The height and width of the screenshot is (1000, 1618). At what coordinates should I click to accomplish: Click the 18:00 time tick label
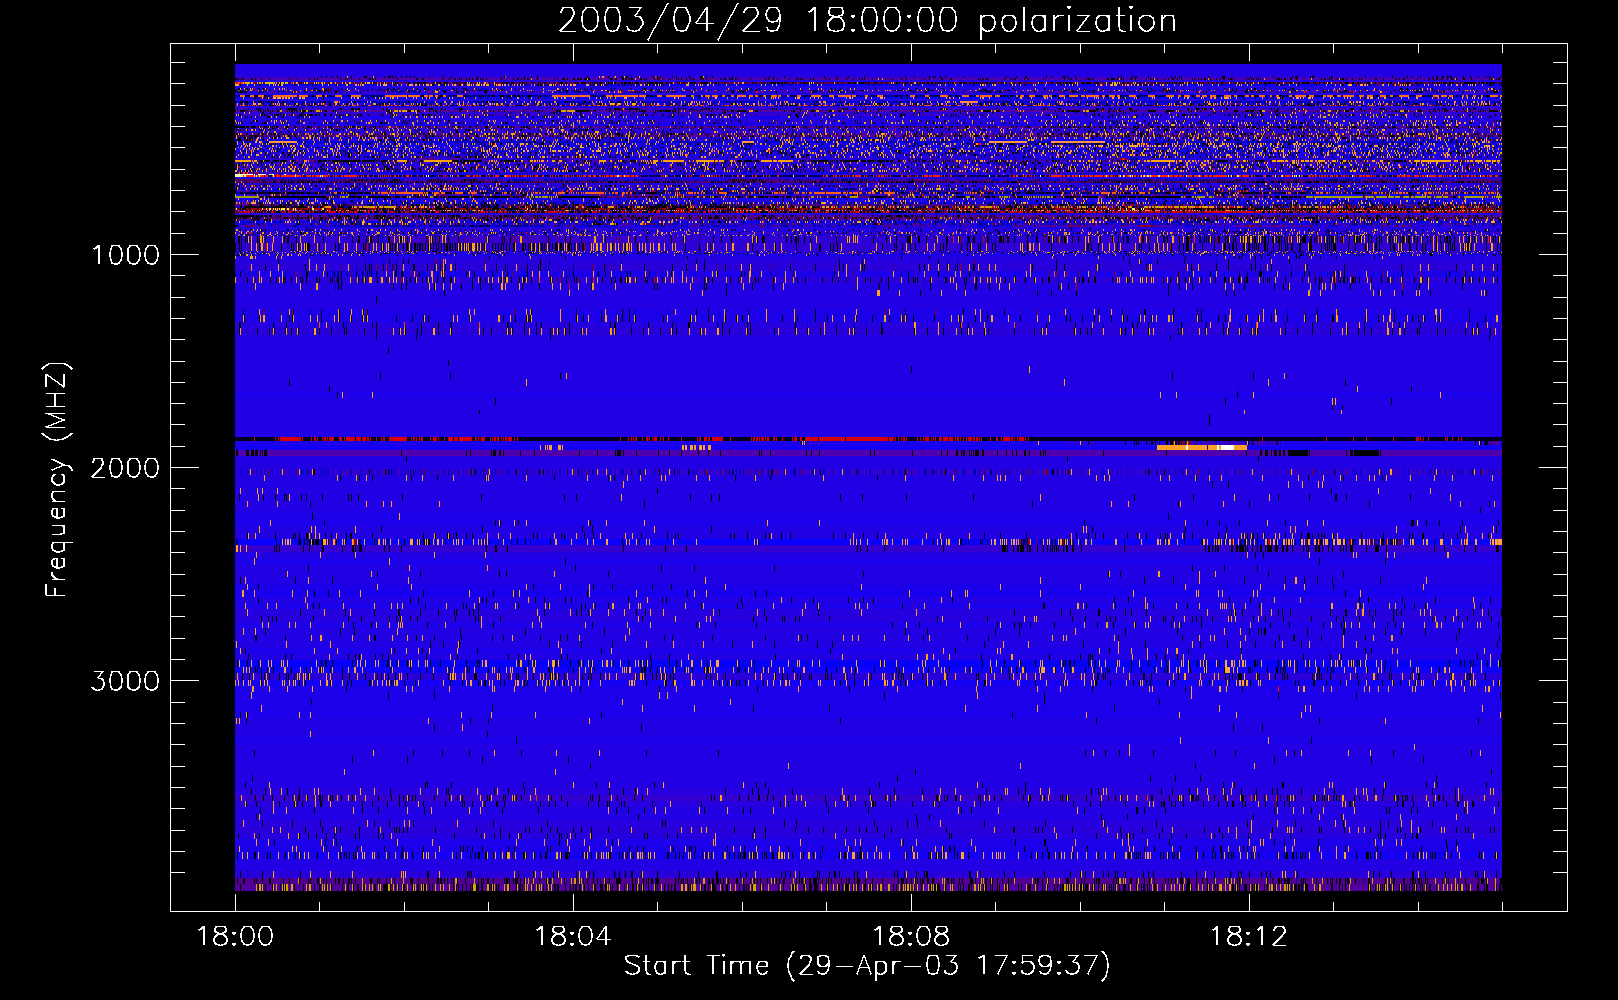(x=235, y=937)
